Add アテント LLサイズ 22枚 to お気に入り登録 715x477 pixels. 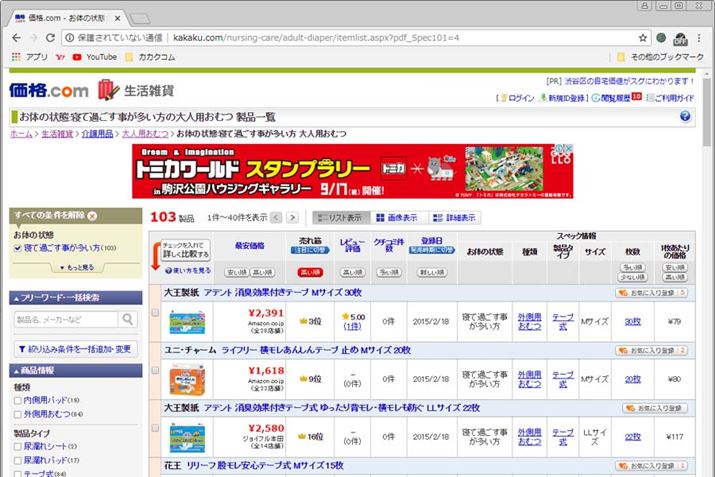[x=655, y=408]
